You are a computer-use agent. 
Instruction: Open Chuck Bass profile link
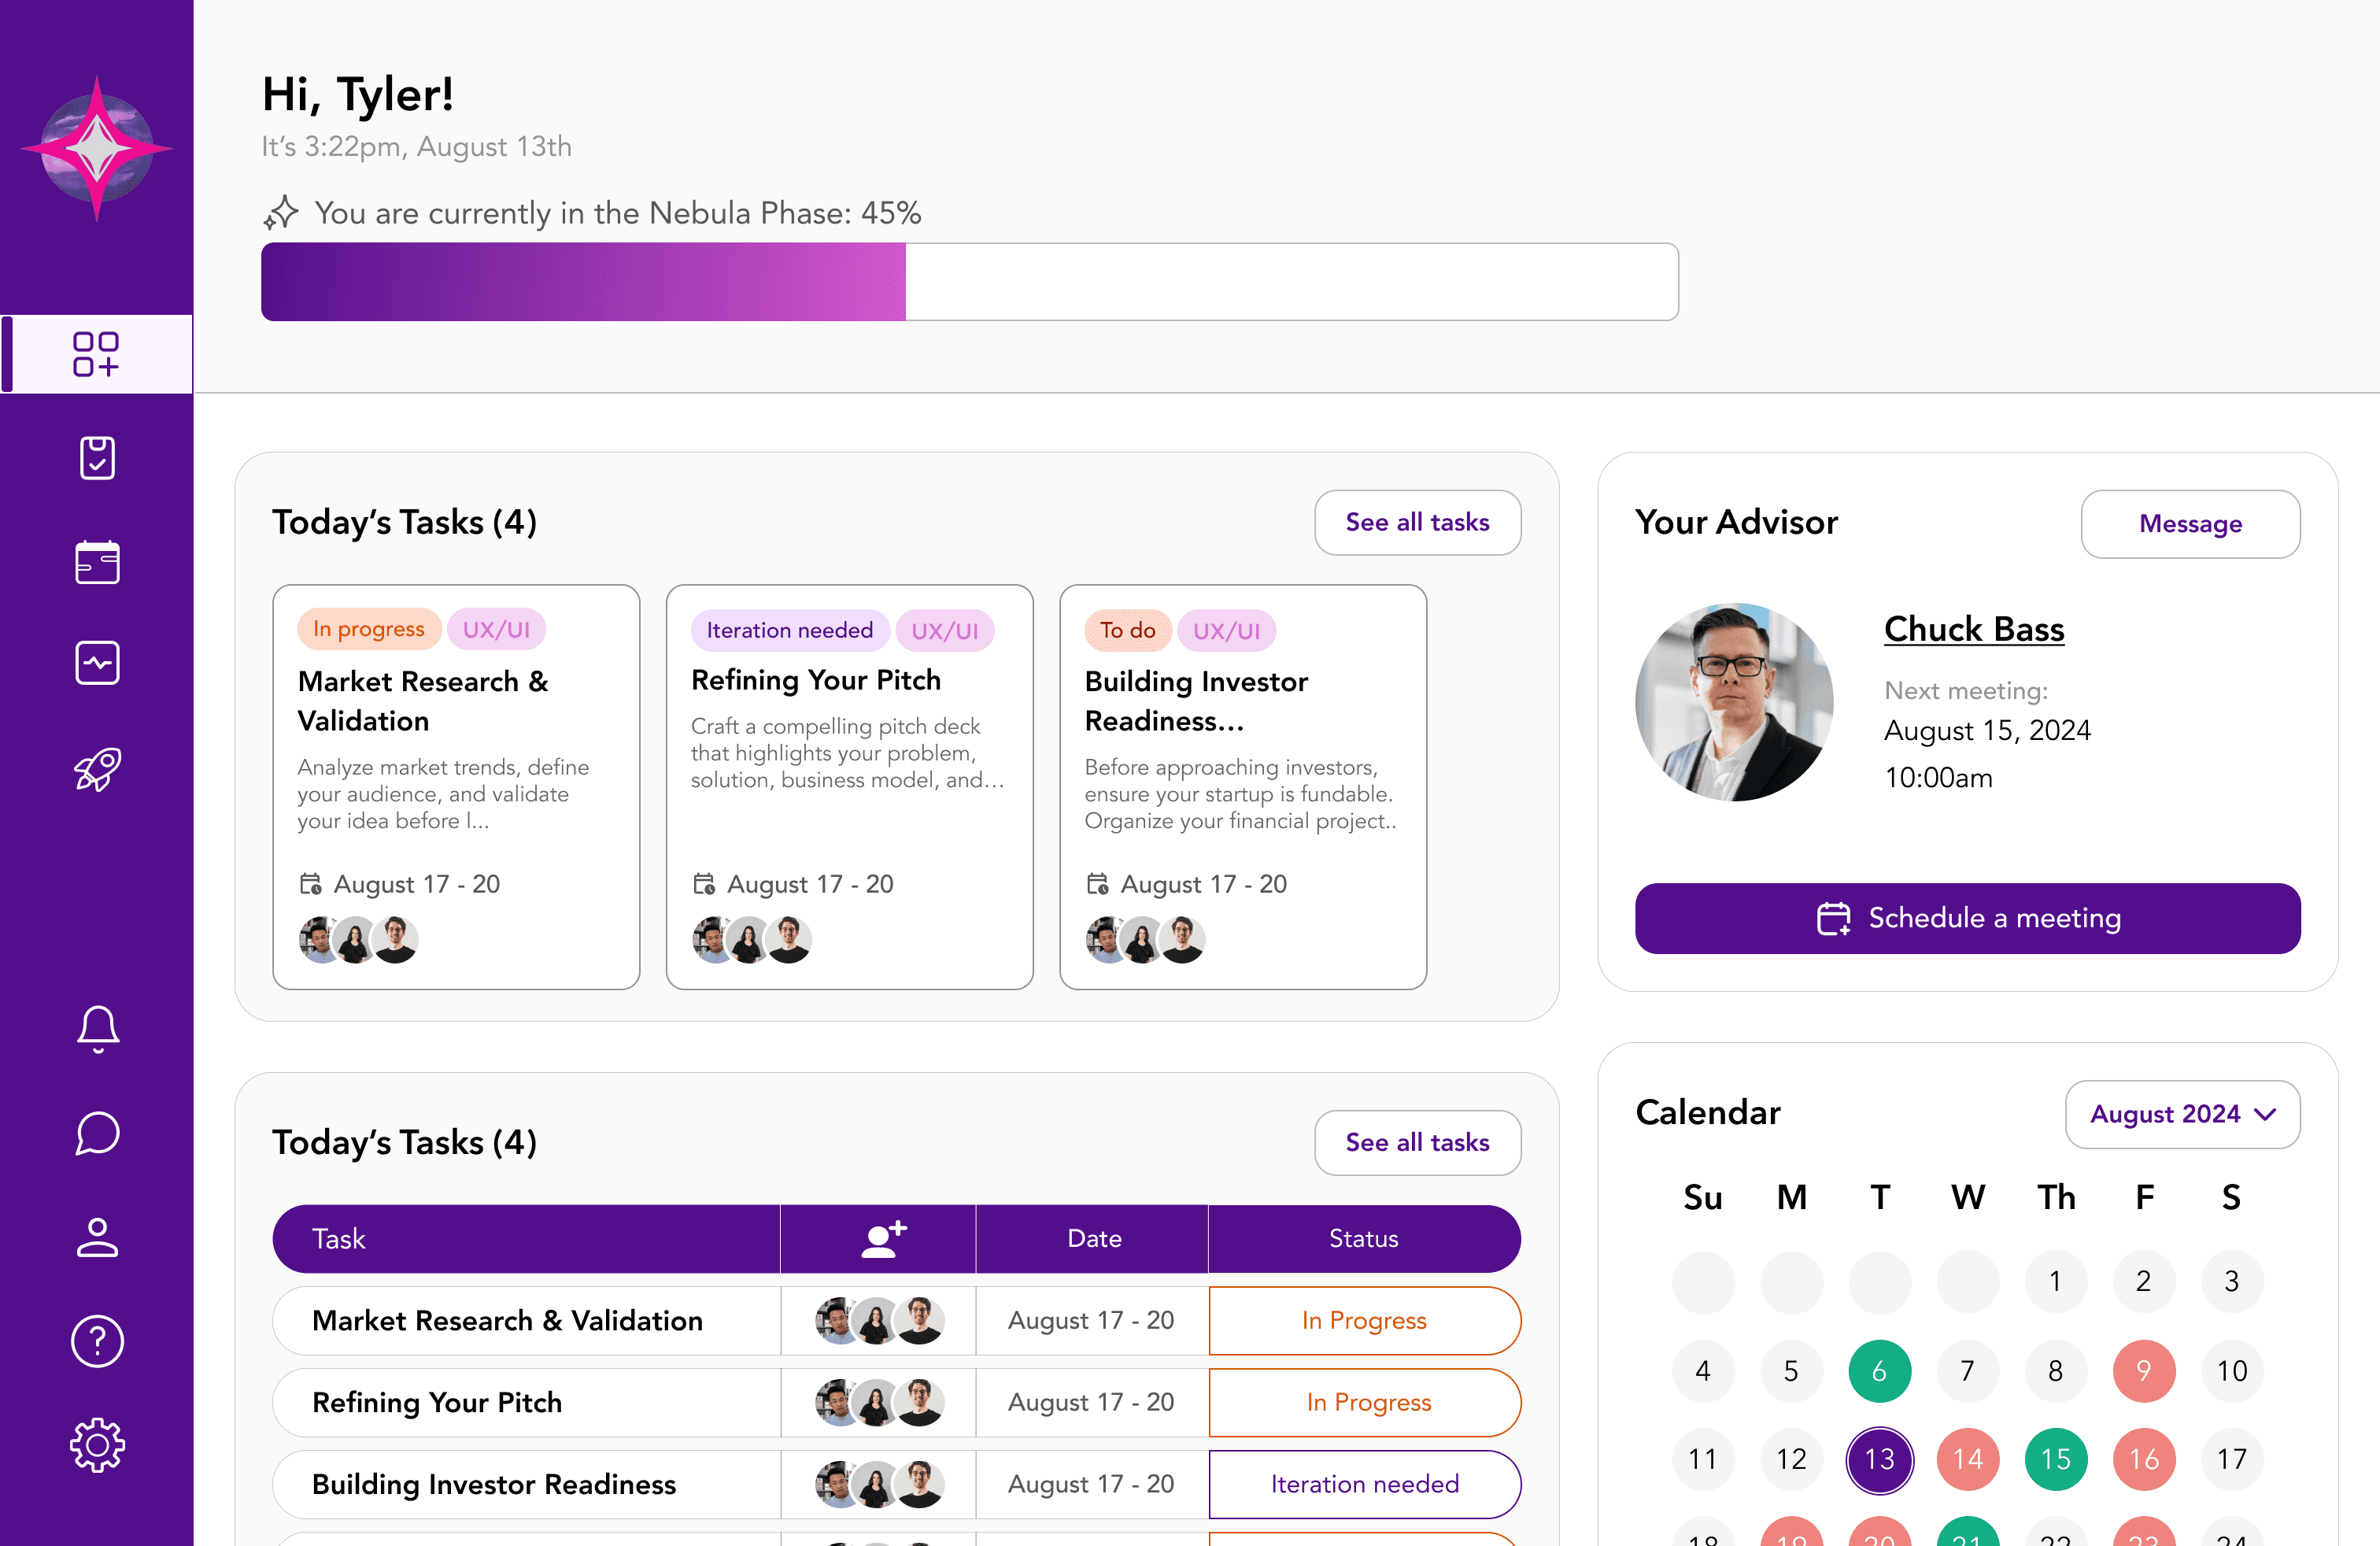point(1973,629)
